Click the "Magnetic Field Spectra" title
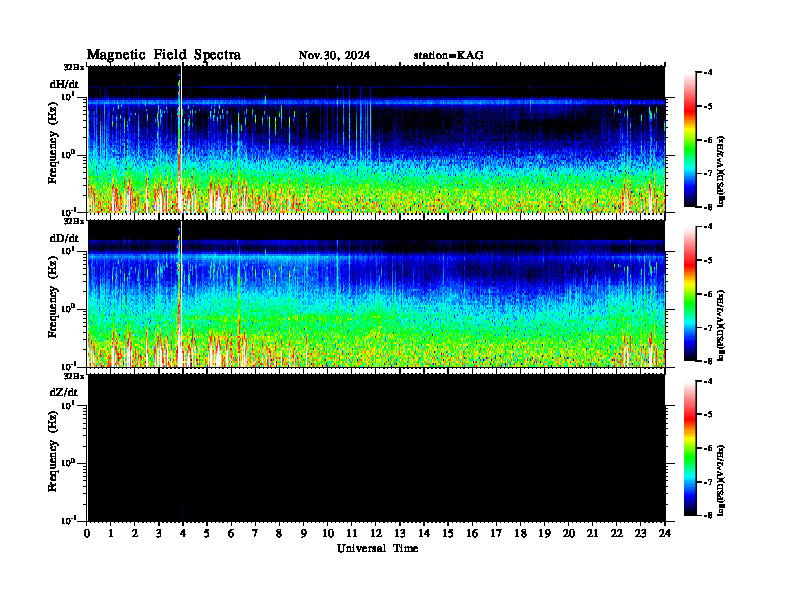The width and height of the screenshot is (792, 612). pyautogui.click(x=164, y=55)
